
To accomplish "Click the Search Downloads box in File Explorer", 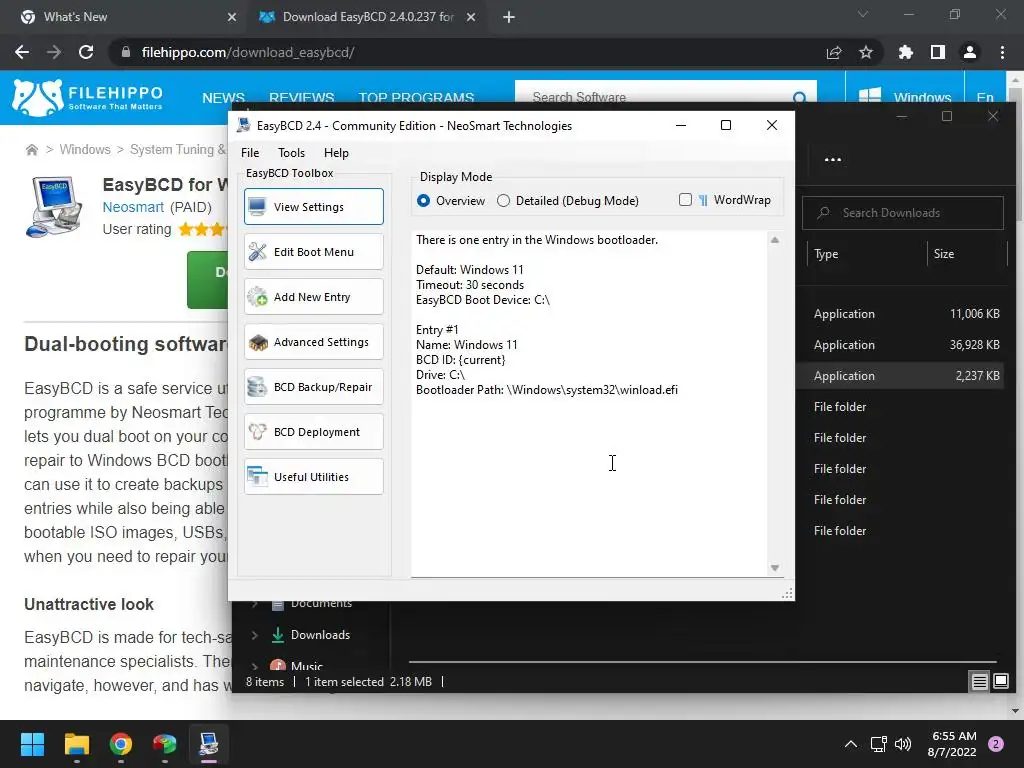I will tap(903, 213).
